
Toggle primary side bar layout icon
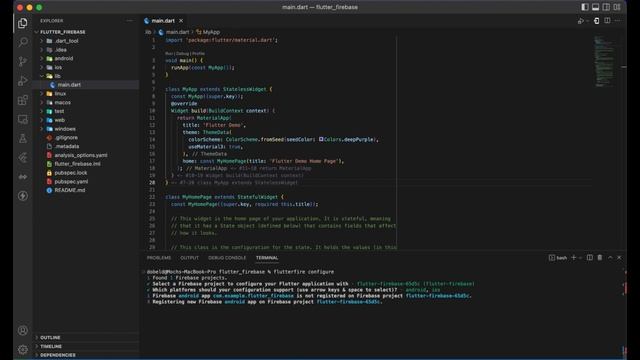point(585,7)
